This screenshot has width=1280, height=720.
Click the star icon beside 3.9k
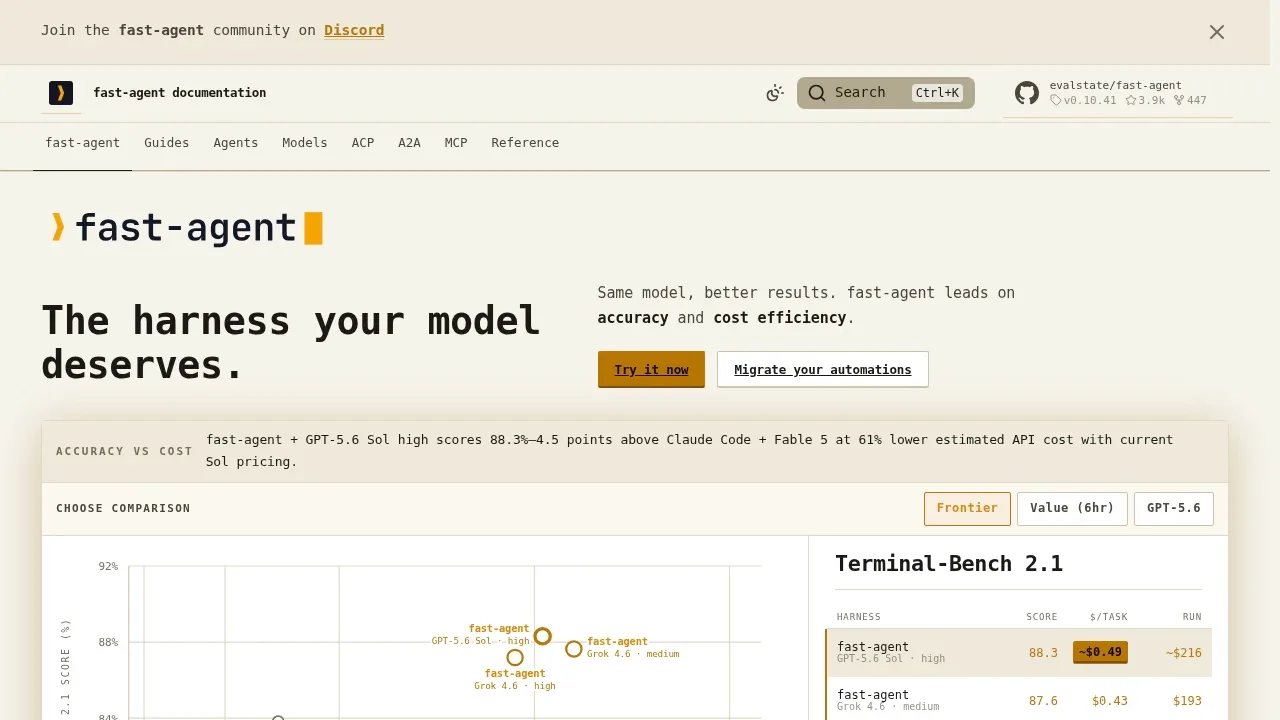(1131, 100)
